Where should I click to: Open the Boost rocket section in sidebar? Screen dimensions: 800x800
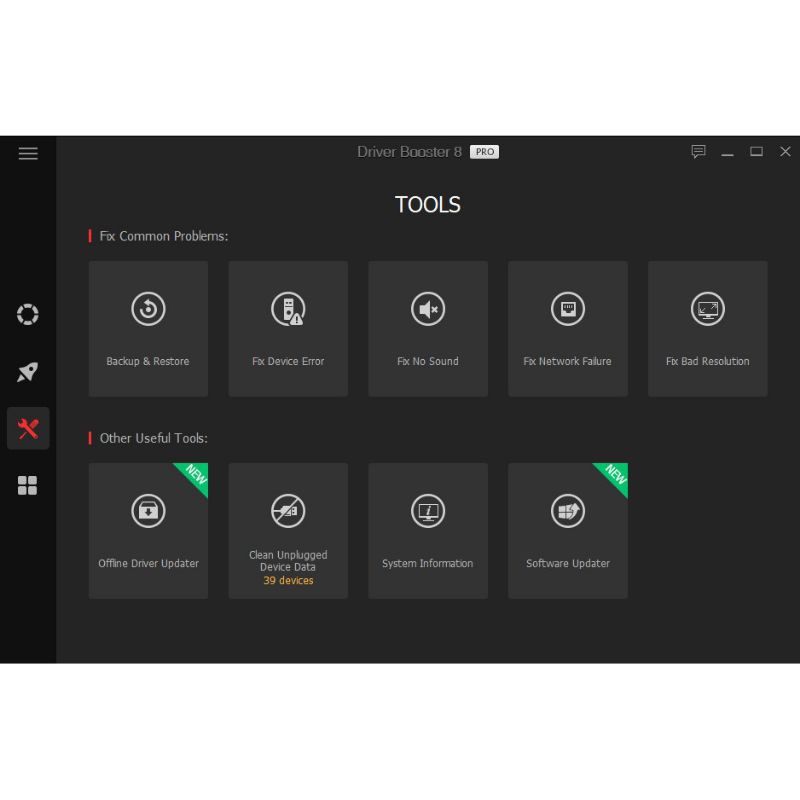[28, 372]
